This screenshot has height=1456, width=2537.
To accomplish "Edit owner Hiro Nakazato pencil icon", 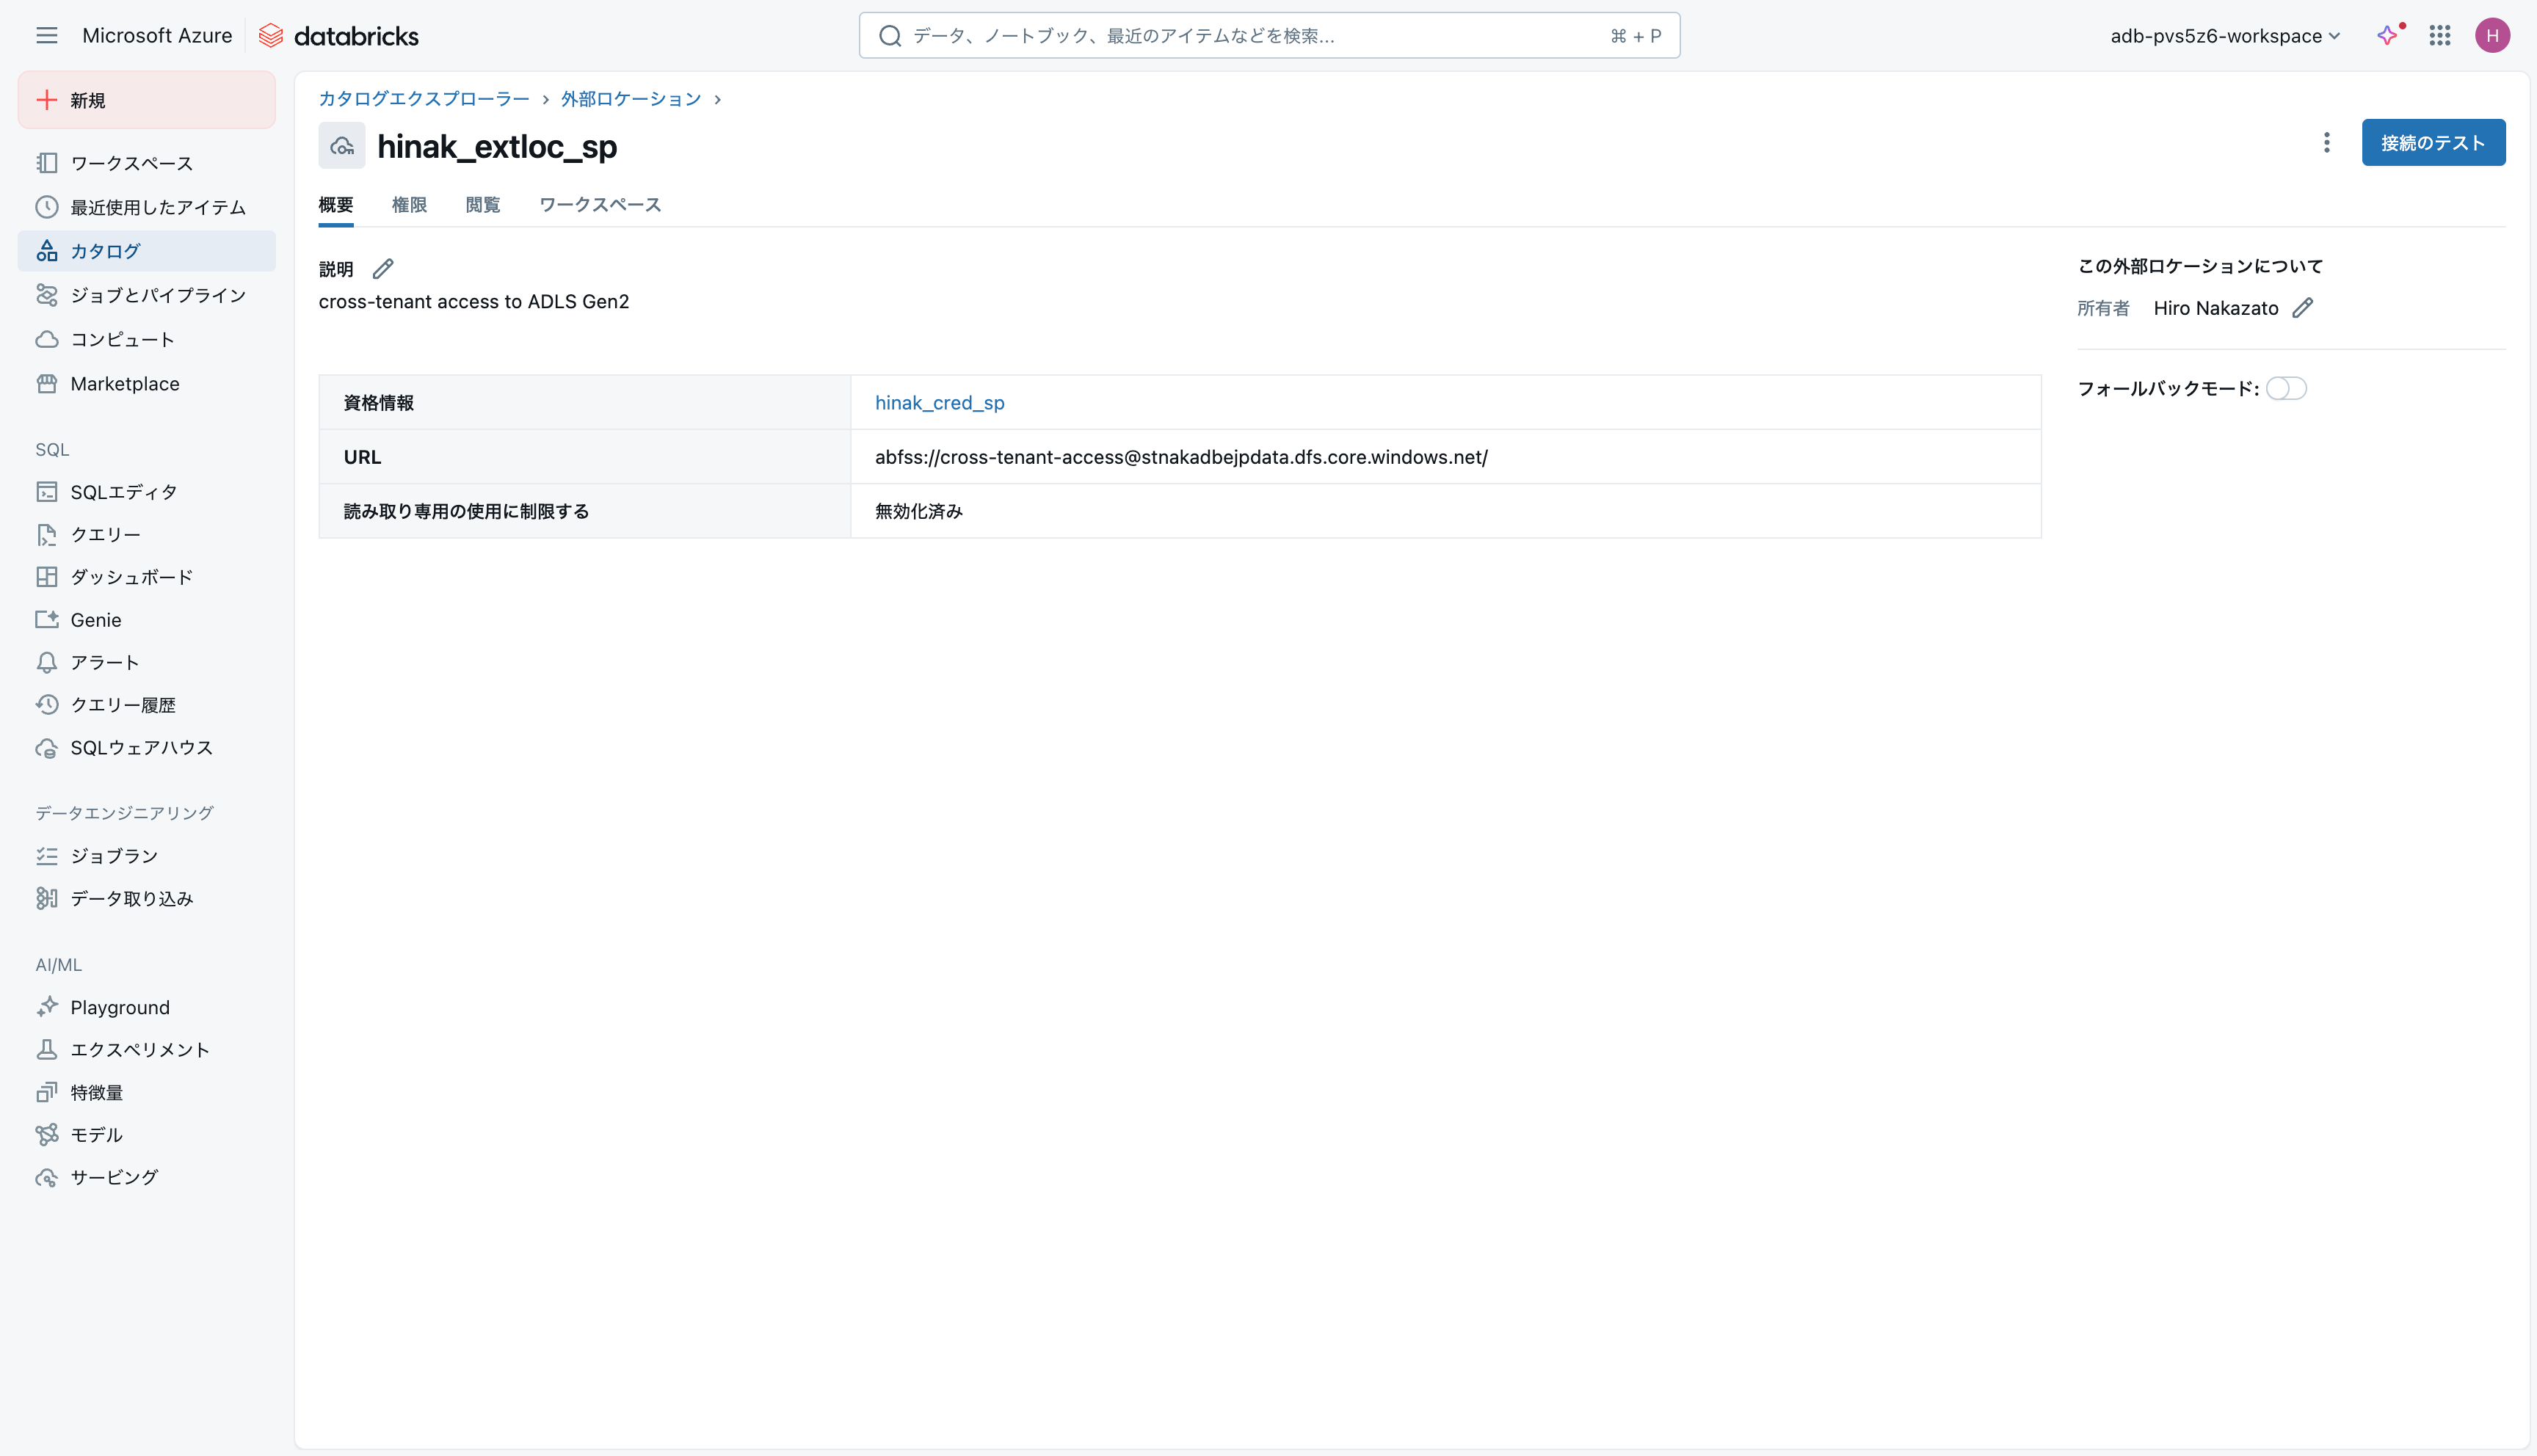I will click(x=2303, y=308).
